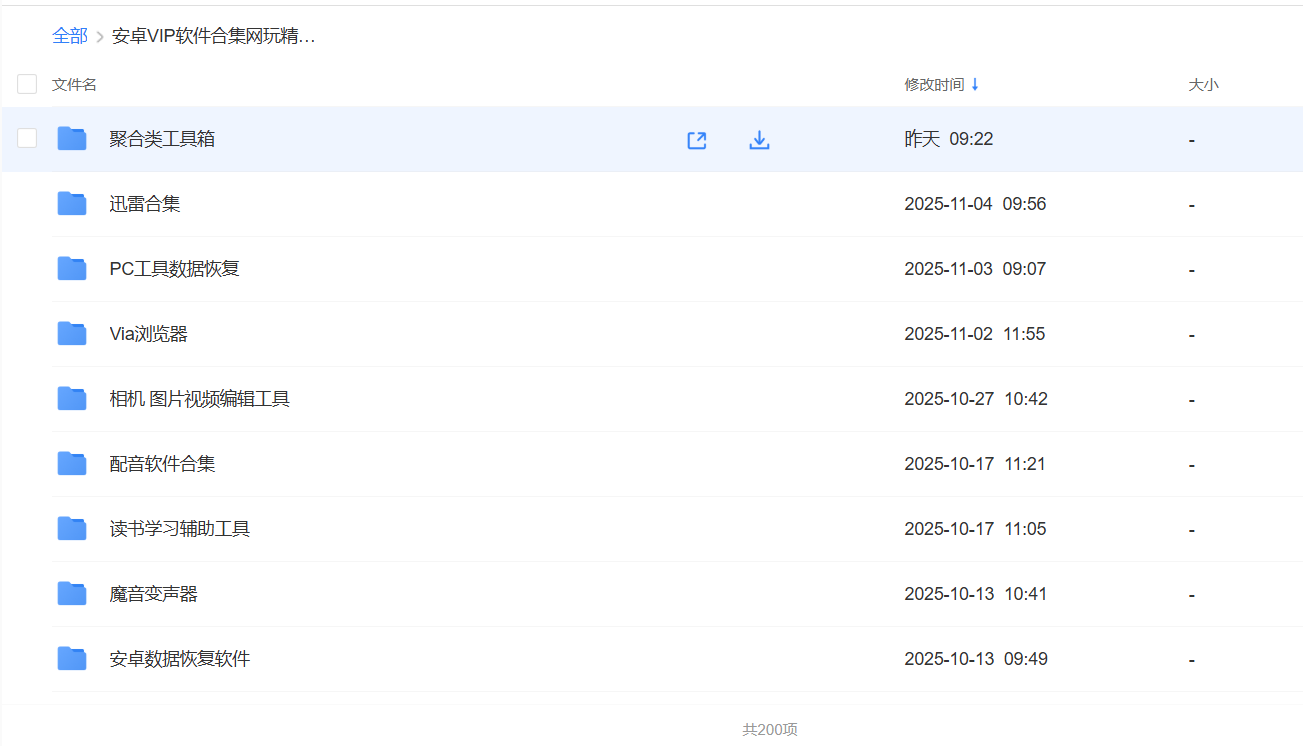Select the 迅雷合集 row modified date
Viewport: 1303px width, 746px height.
(975, 204)
